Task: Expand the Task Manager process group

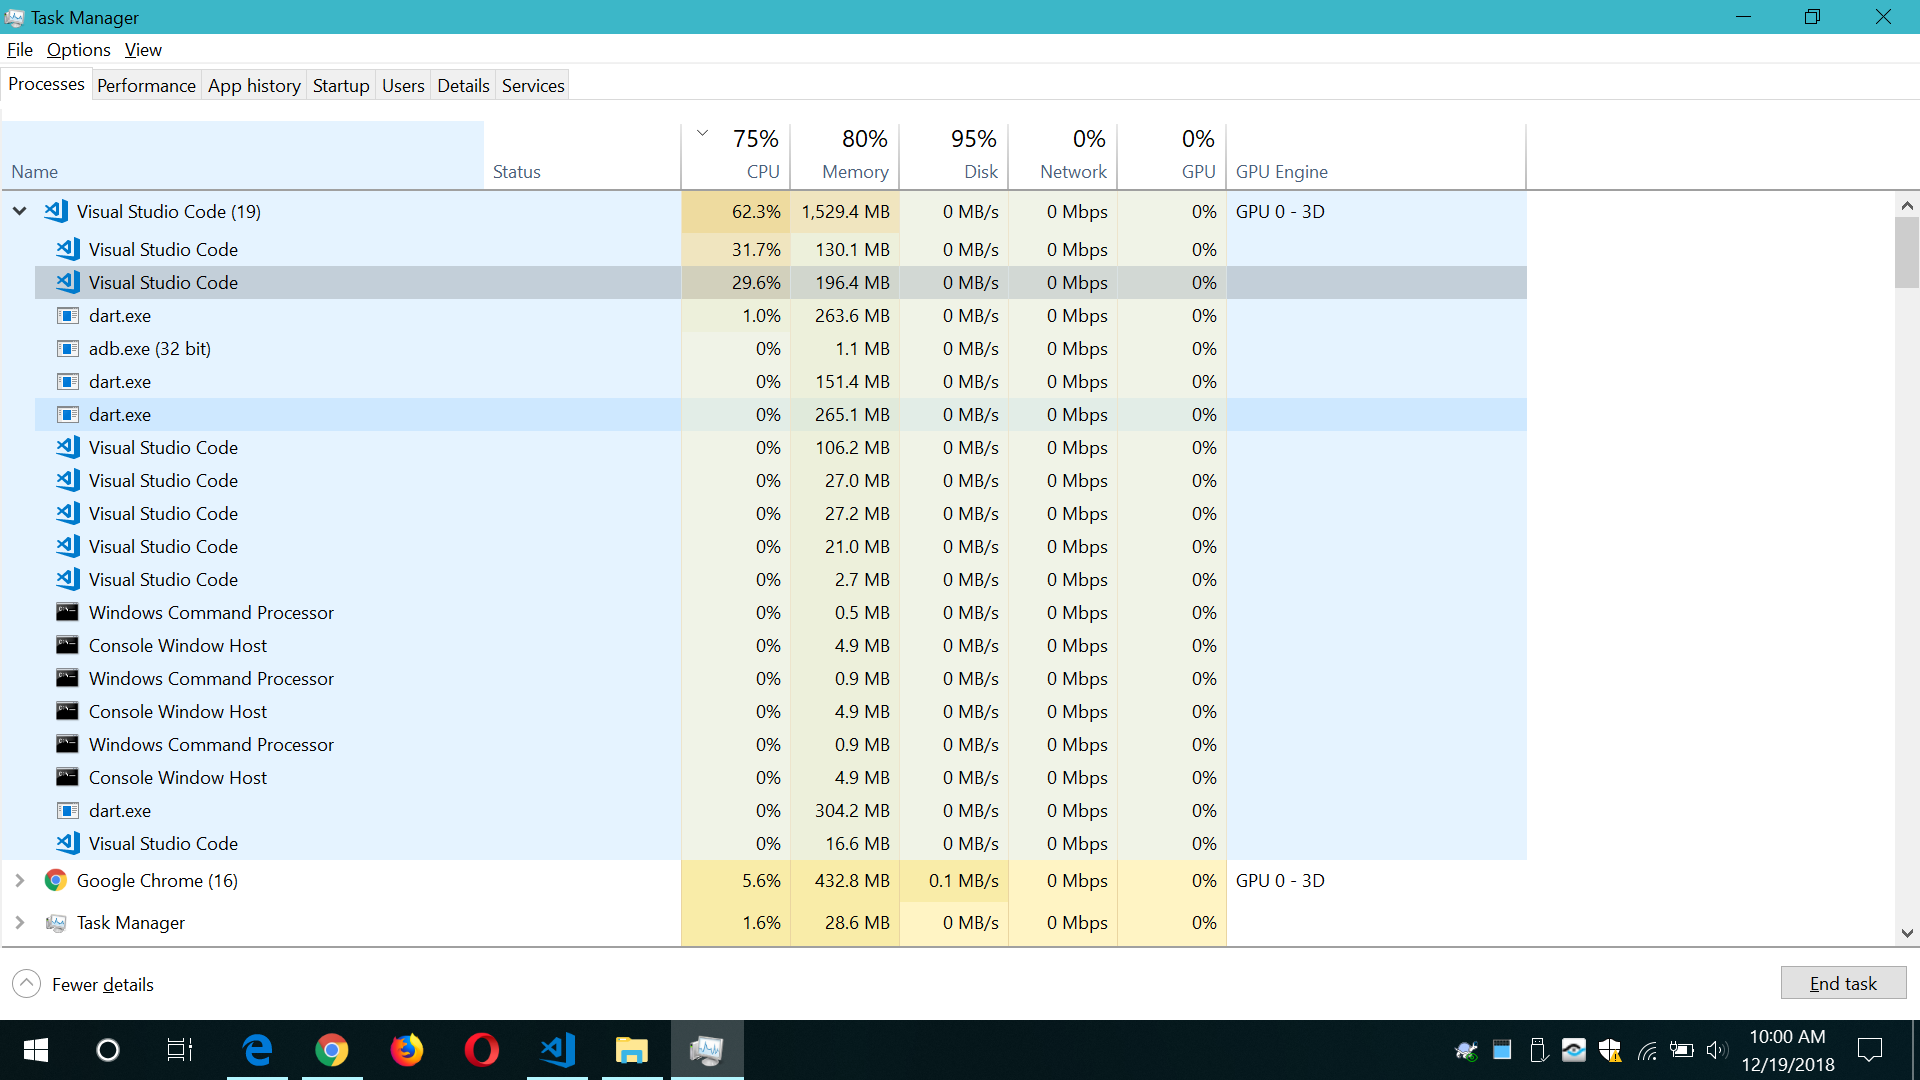Action: (20, 922)
